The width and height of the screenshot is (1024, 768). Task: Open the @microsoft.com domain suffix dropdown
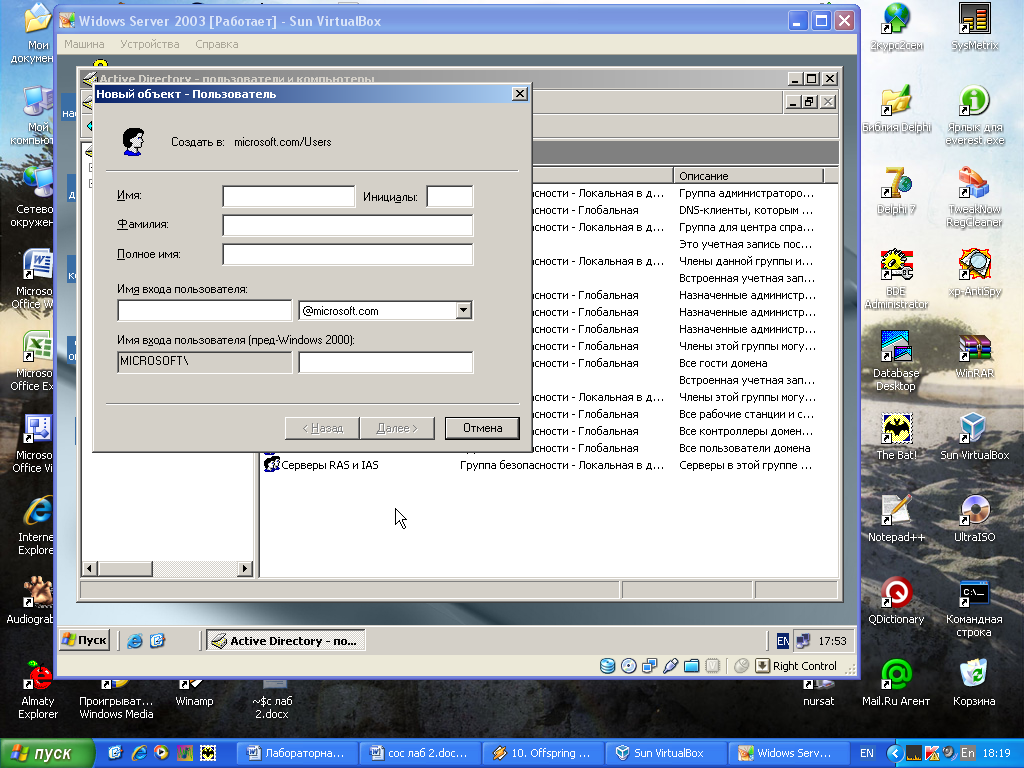(x=464, y=310)
